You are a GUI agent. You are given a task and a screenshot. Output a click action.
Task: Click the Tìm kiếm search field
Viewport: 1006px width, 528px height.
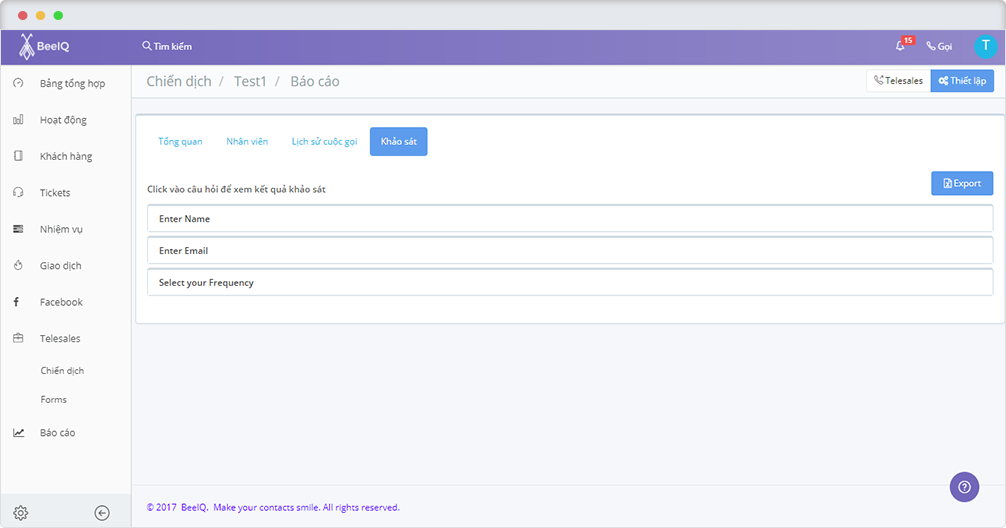pyautogui.click(x=168, y=46)
